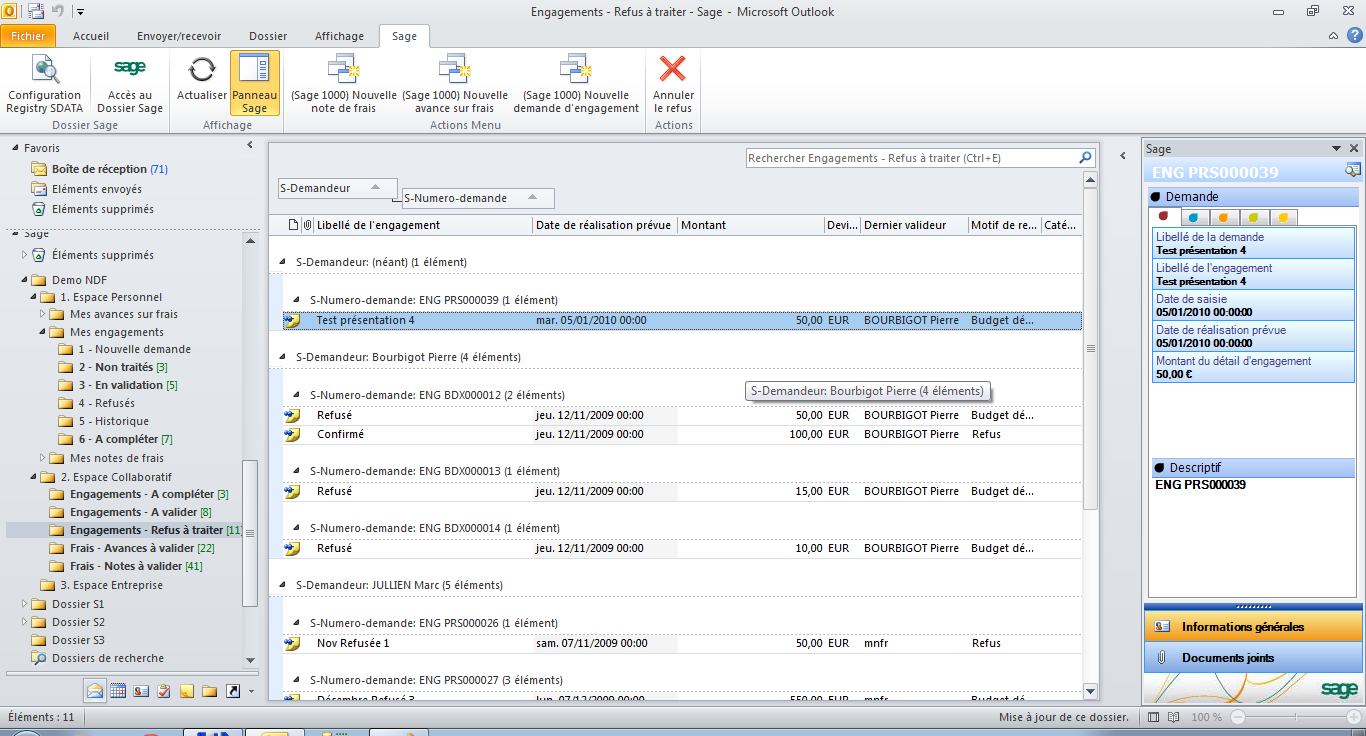This screenshot has width=1366, height=736.
Task: Sort by Date de réalisation prévue column
Action: [604, 225]
